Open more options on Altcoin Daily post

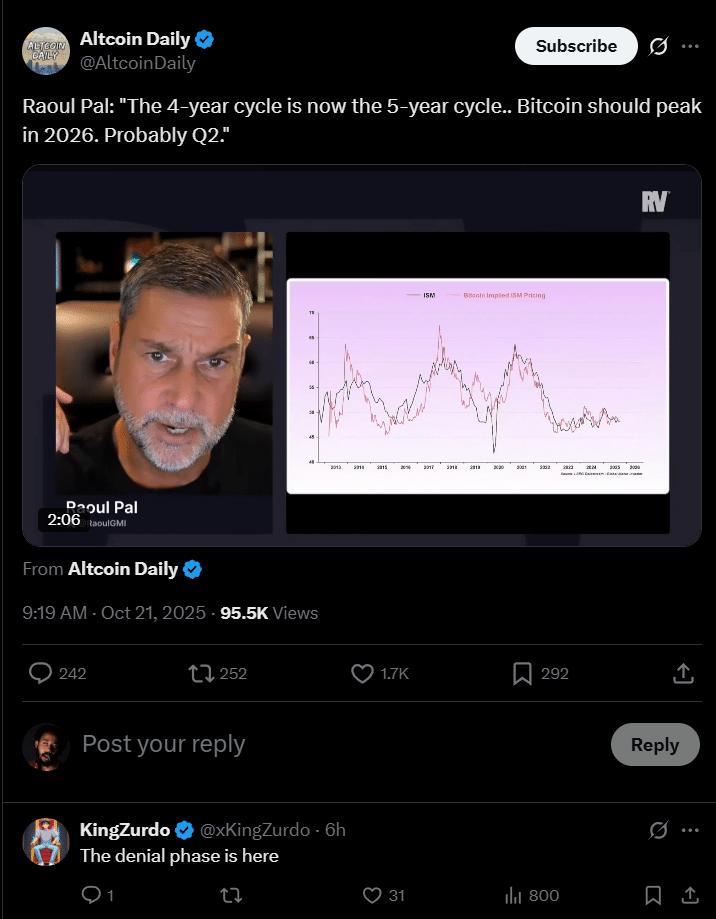690,46
